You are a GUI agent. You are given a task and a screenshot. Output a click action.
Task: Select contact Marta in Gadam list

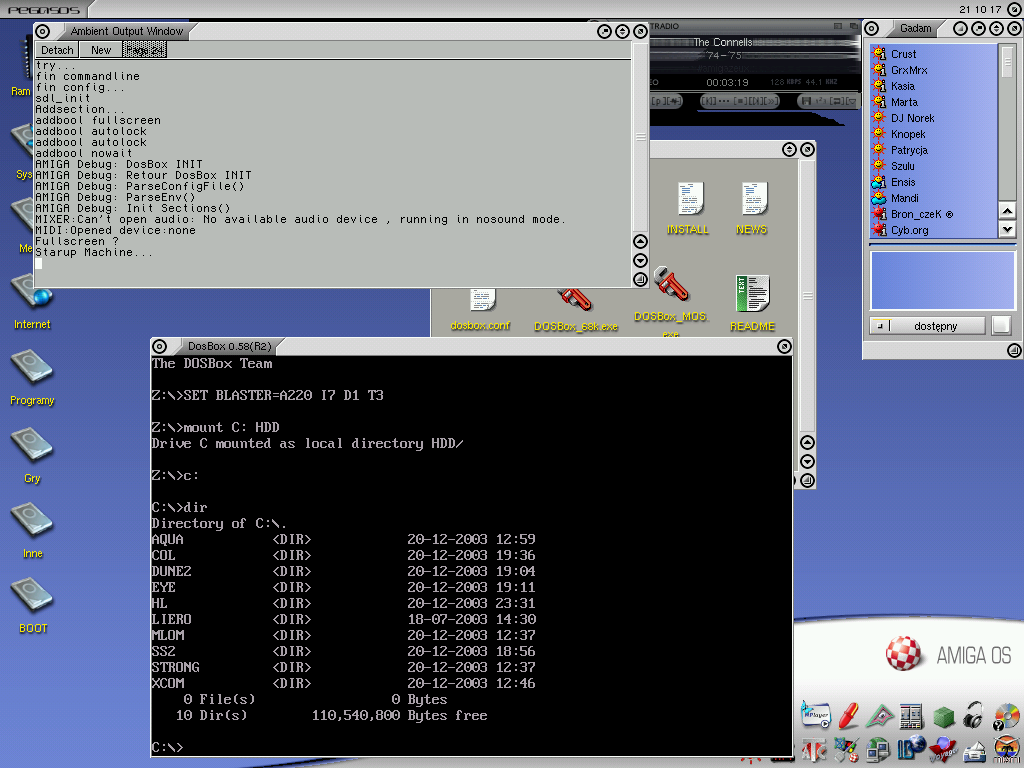pos(934,102)
